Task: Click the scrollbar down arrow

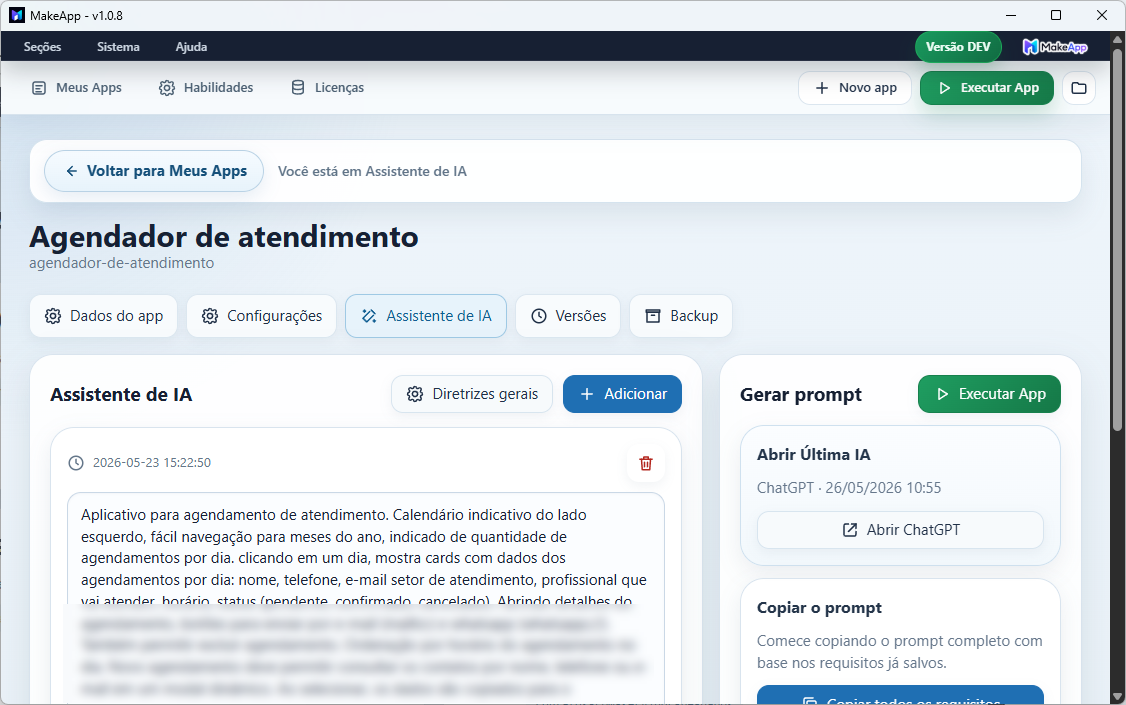Action: [x=1117, y=696]
